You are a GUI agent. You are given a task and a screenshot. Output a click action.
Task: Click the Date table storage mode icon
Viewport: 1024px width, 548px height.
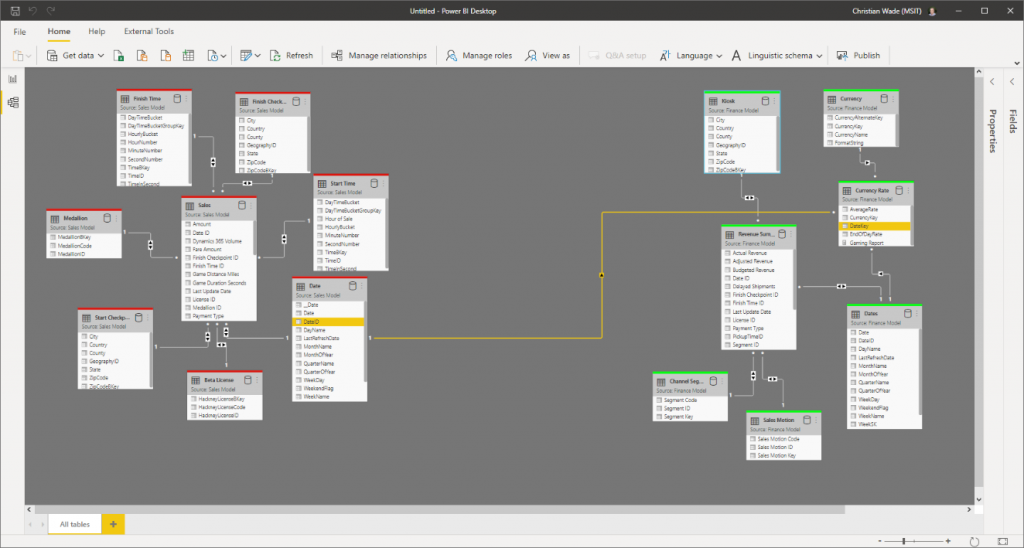point(353,286)
